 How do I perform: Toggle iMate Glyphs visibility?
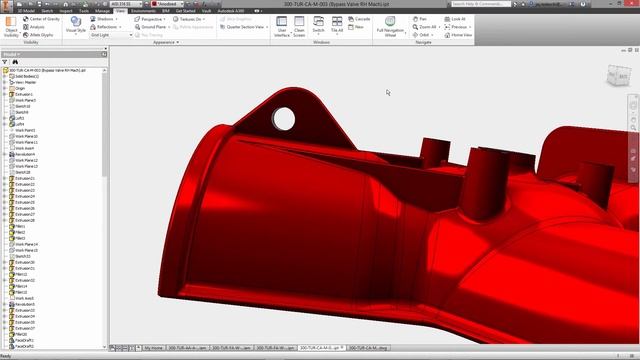[x=38, y=35]
